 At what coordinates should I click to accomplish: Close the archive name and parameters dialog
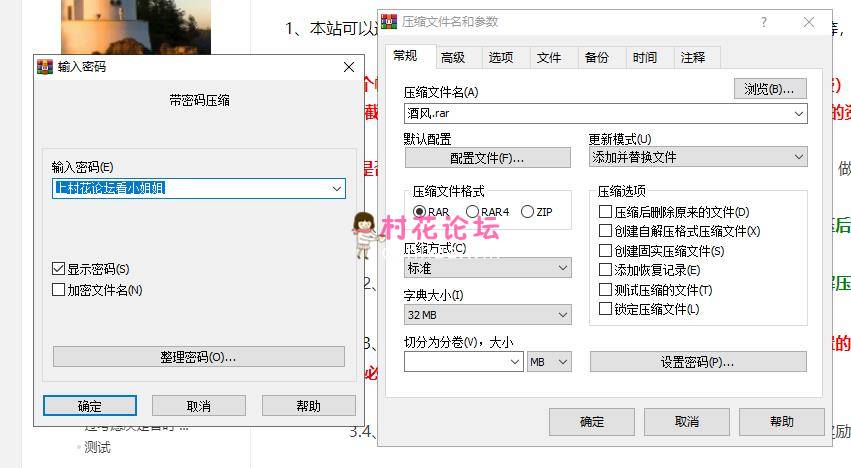808,22
